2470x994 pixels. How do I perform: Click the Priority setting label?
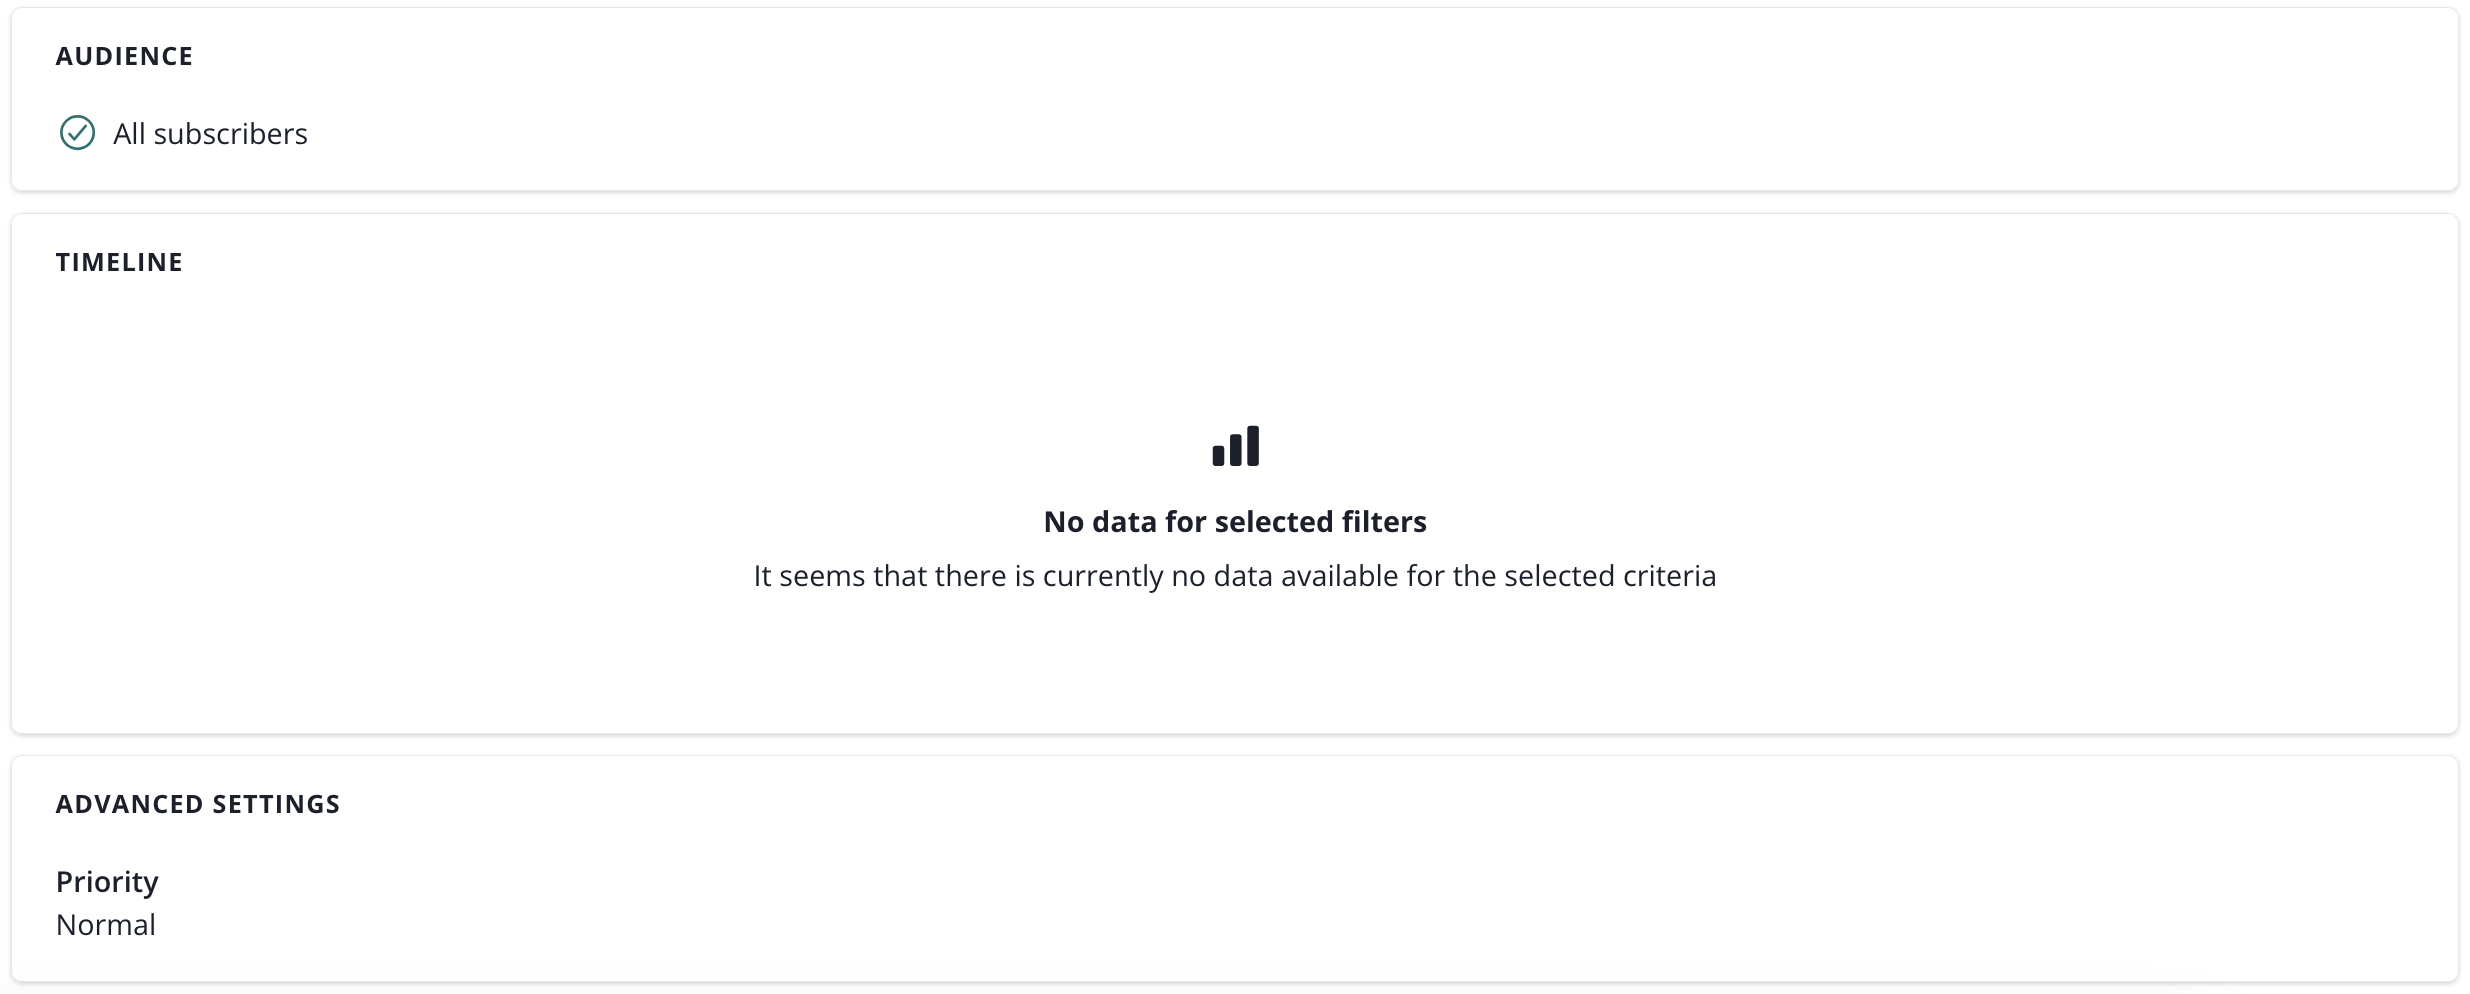point(107,882)
